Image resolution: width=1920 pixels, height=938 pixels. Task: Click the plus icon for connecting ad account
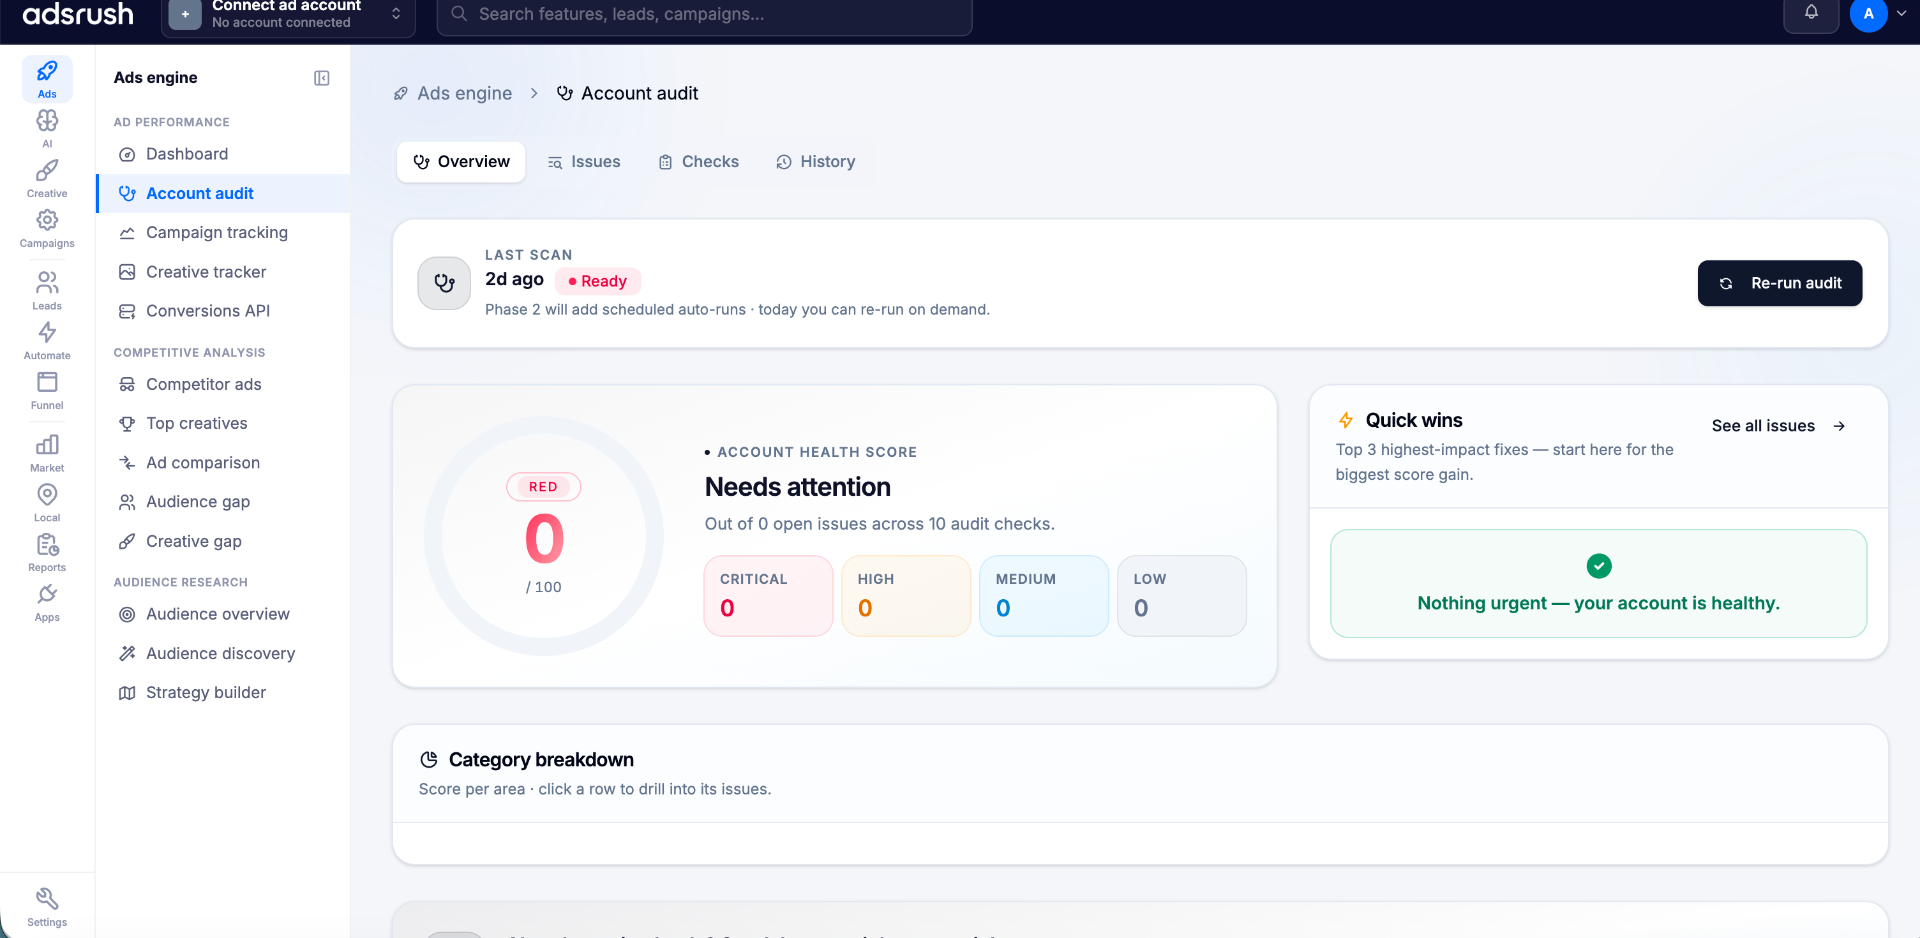(185, 14)
